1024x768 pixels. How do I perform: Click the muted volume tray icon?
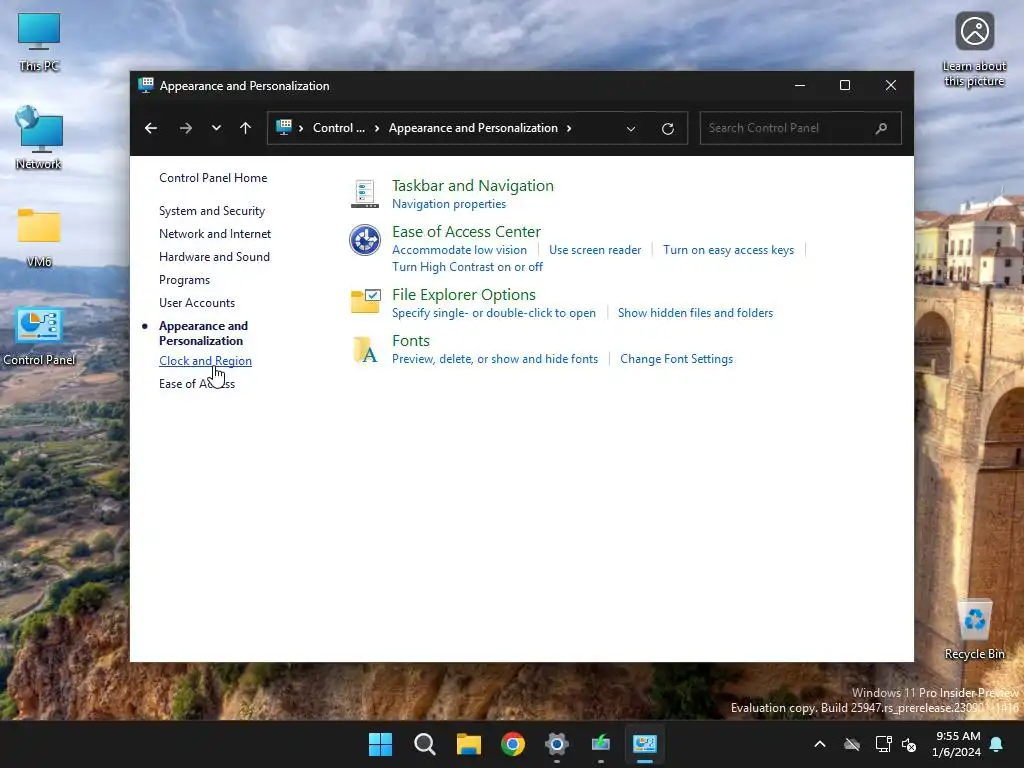909,744
